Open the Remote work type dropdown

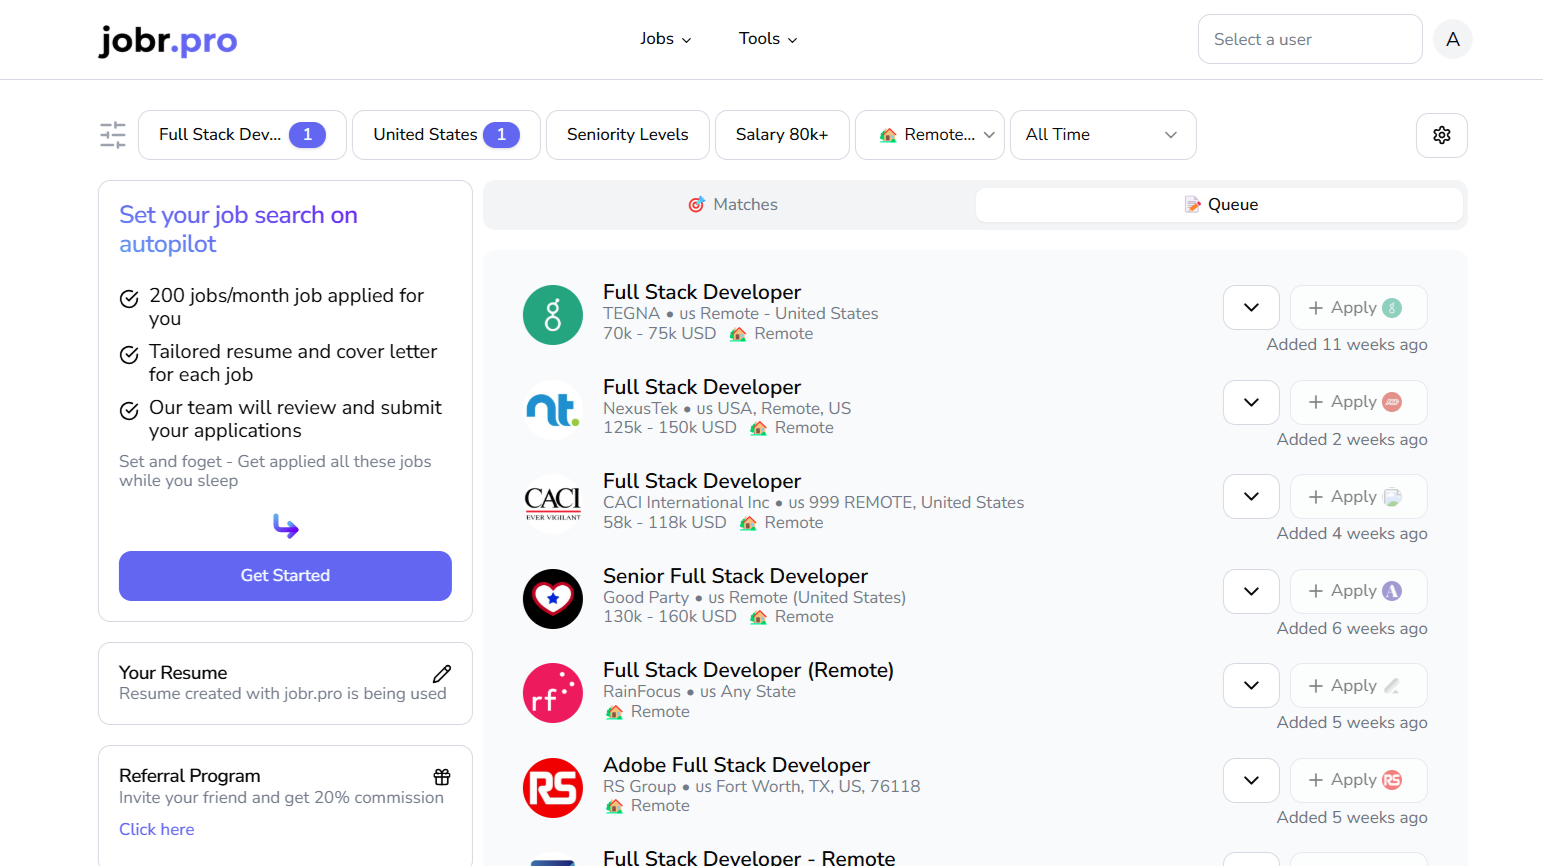click(929, 135)
